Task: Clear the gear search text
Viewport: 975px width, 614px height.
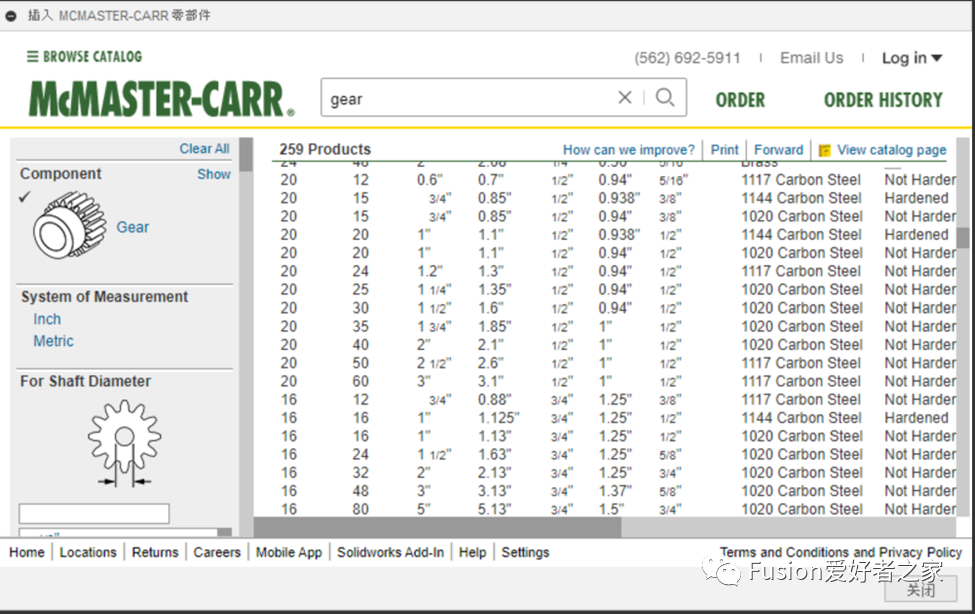Action: pos(625,98)
